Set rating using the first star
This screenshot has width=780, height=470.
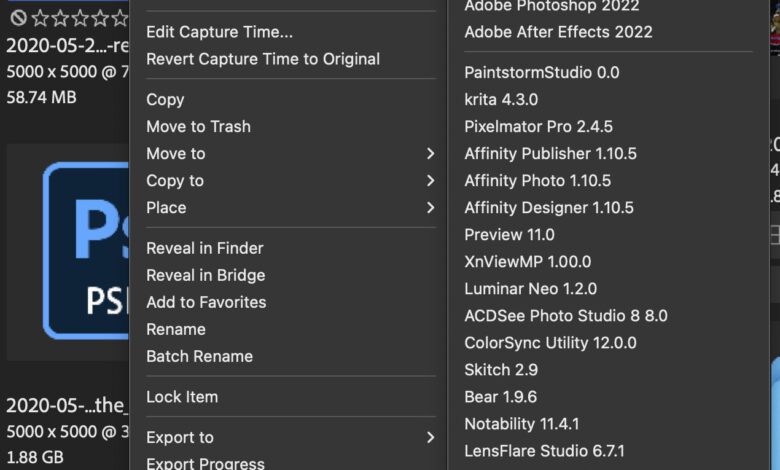(x=40, y=18)
